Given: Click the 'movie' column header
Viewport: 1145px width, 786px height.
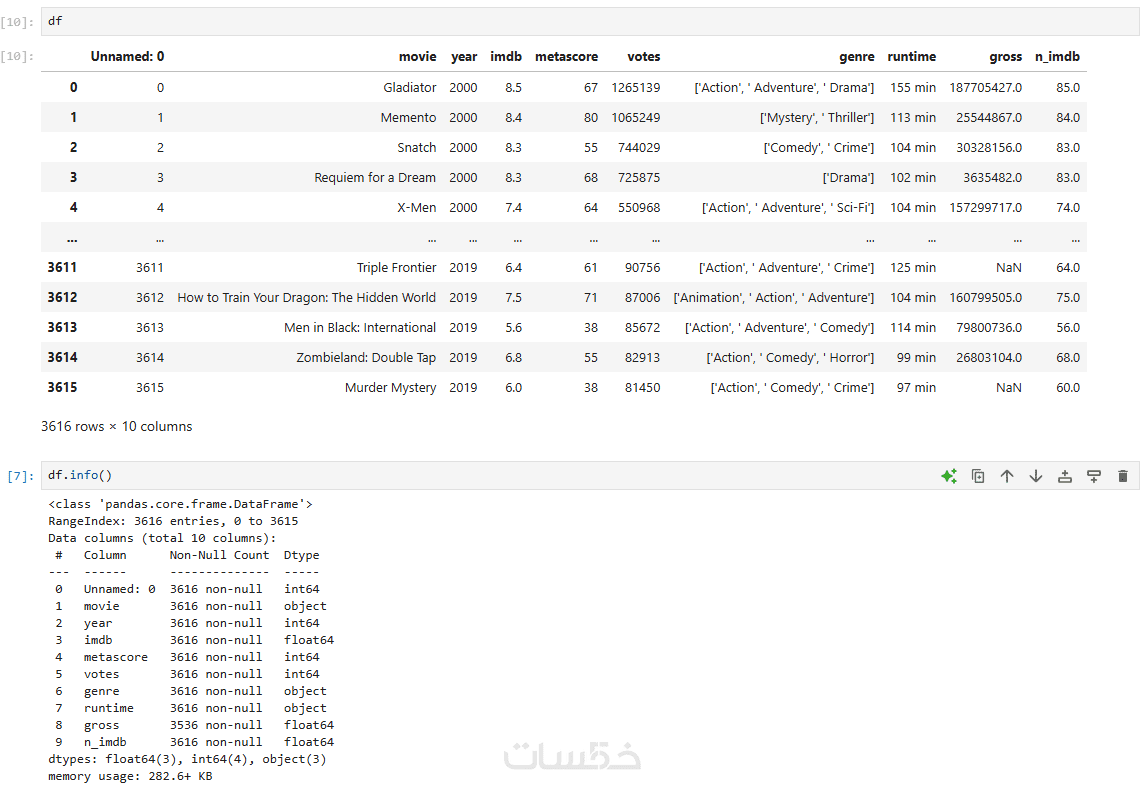Looking at the screenshot, I should [417, 56].
